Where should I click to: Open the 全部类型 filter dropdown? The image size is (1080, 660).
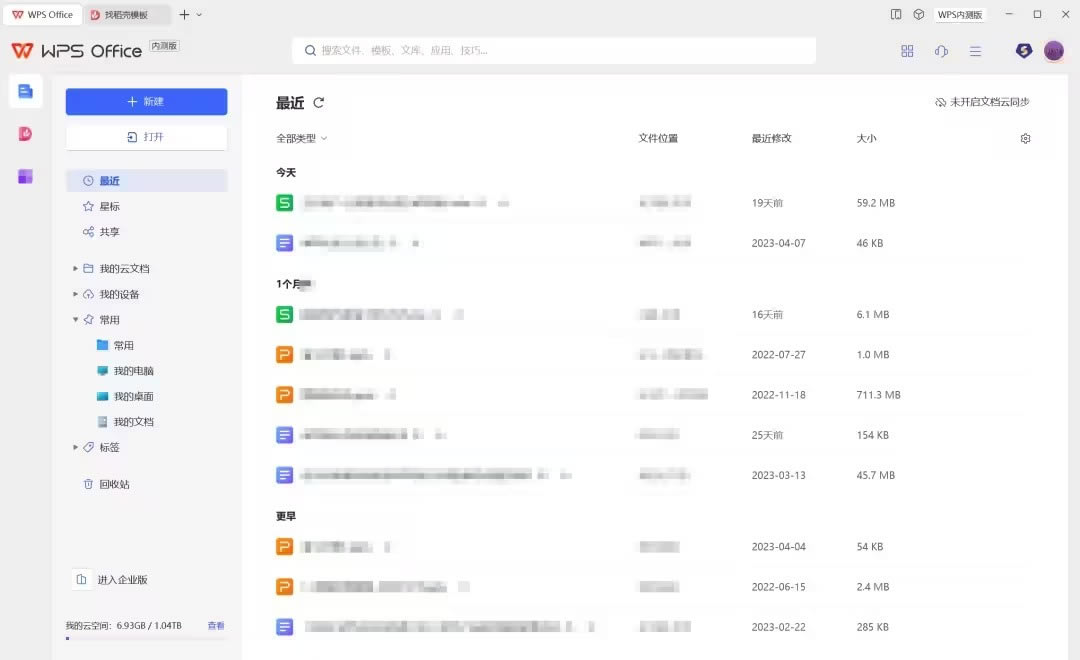(302, 139)
